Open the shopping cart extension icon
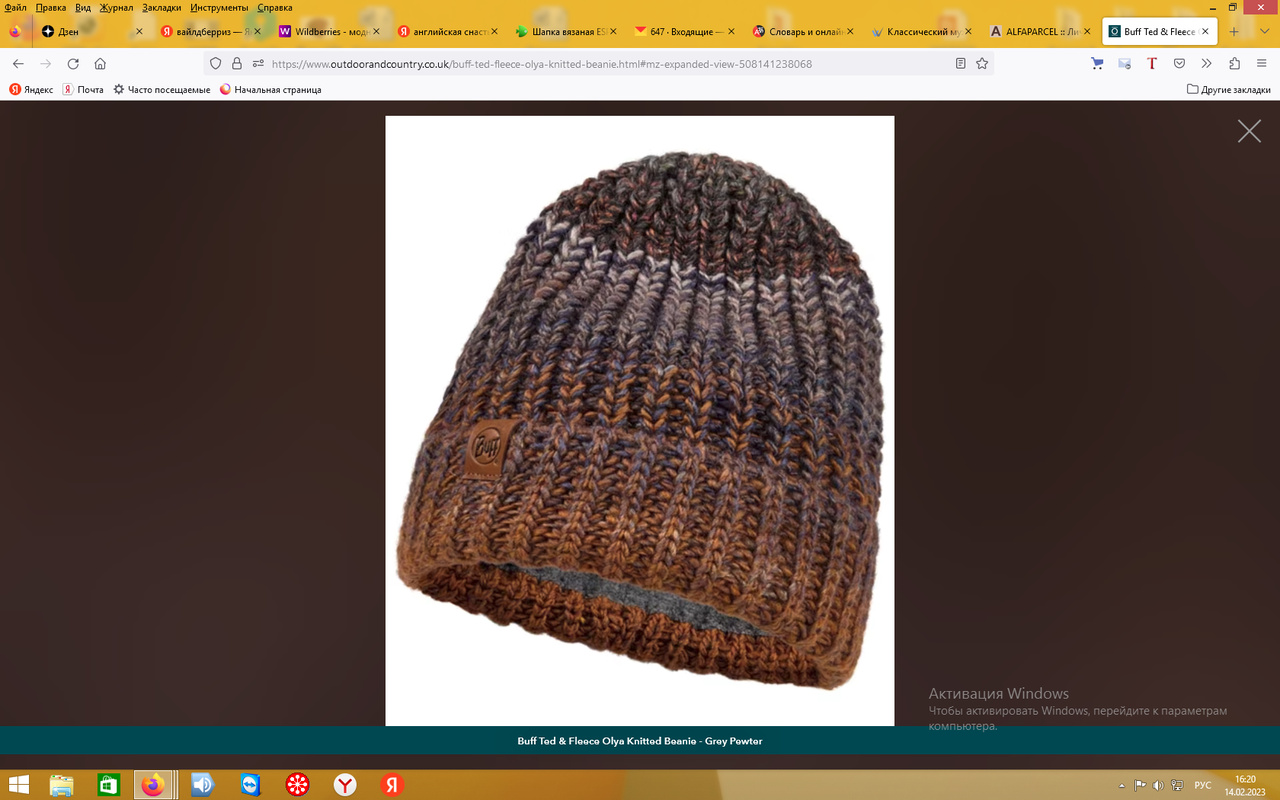Screen dimensions: 1280x800 tap(1097, 63)
